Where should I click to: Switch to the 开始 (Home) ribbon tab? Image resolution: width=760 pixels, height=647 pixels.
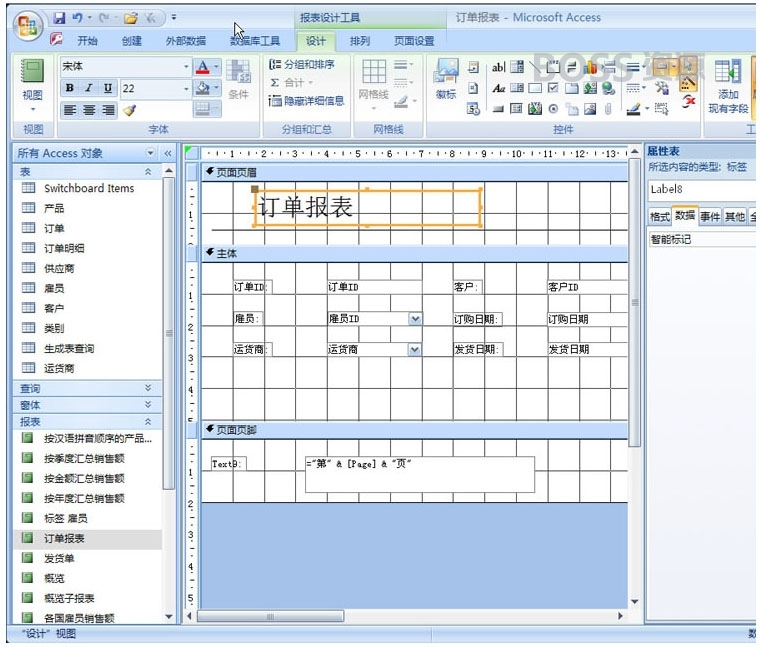pyautogui.click(x=87, y=41)
